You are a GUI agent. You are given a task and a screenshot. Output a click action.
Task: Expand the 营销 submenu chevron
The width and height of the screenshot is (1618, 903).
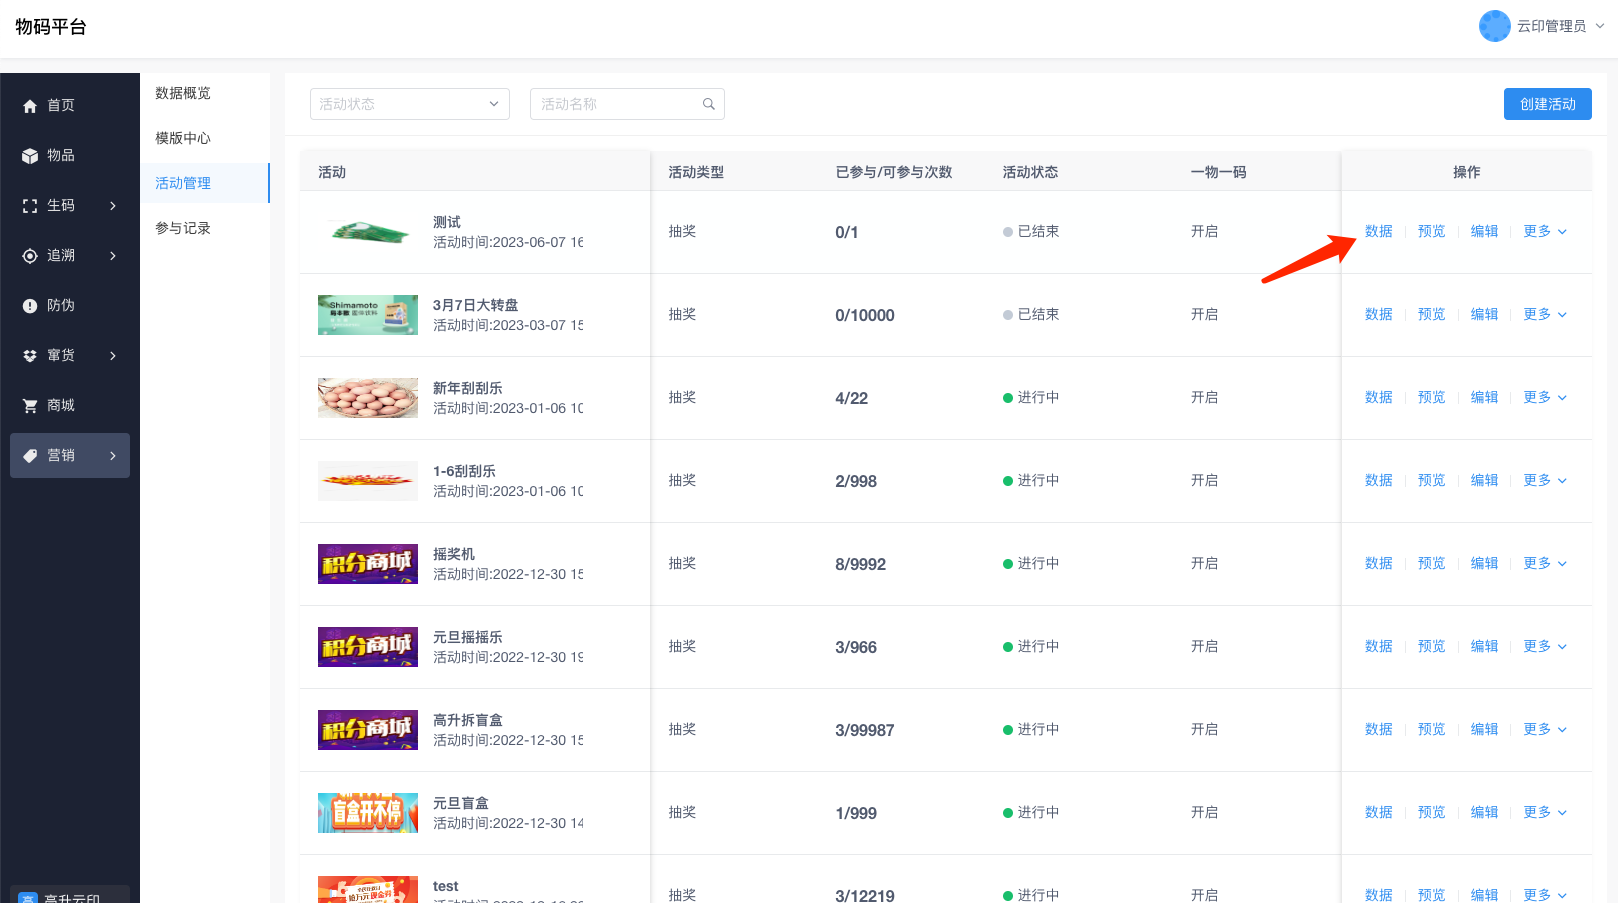click(113, 456)
